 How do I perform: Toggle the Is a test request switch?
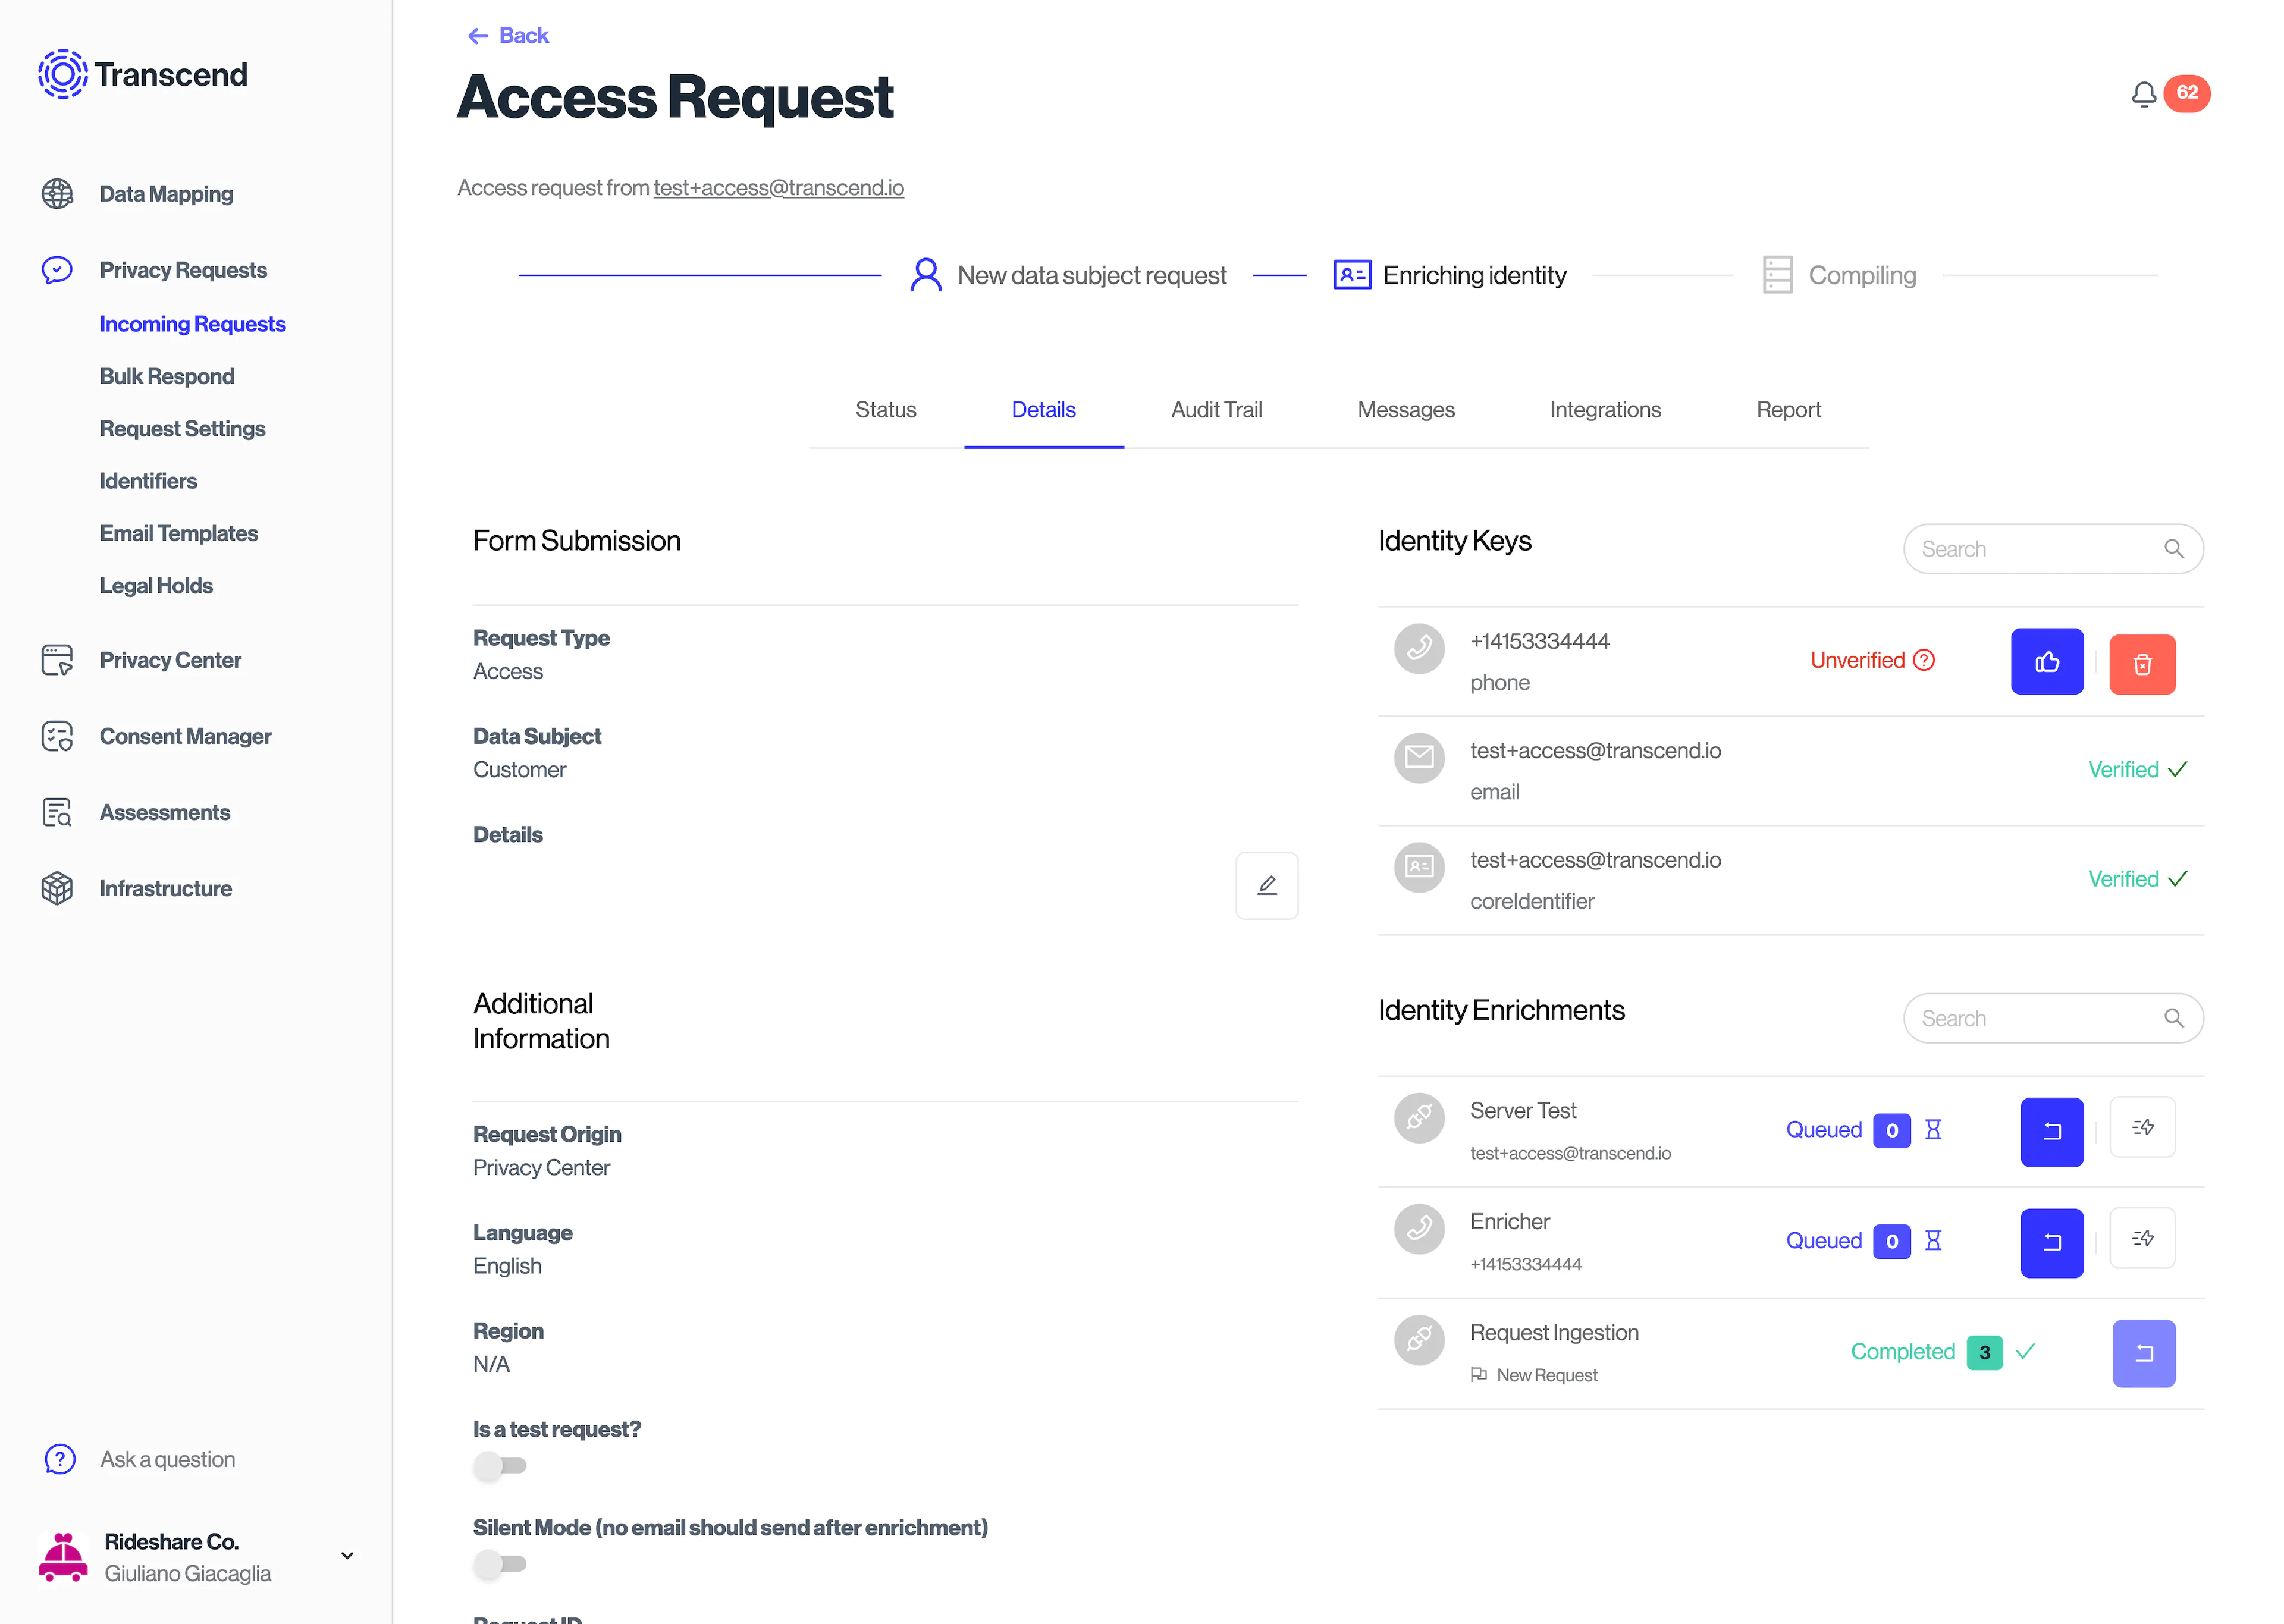pyautogui.click(x=499, y=1466)
